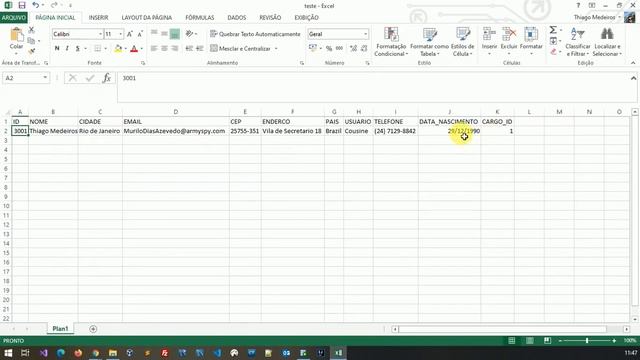Add a new sheet with plus icon

coord(93,329)
